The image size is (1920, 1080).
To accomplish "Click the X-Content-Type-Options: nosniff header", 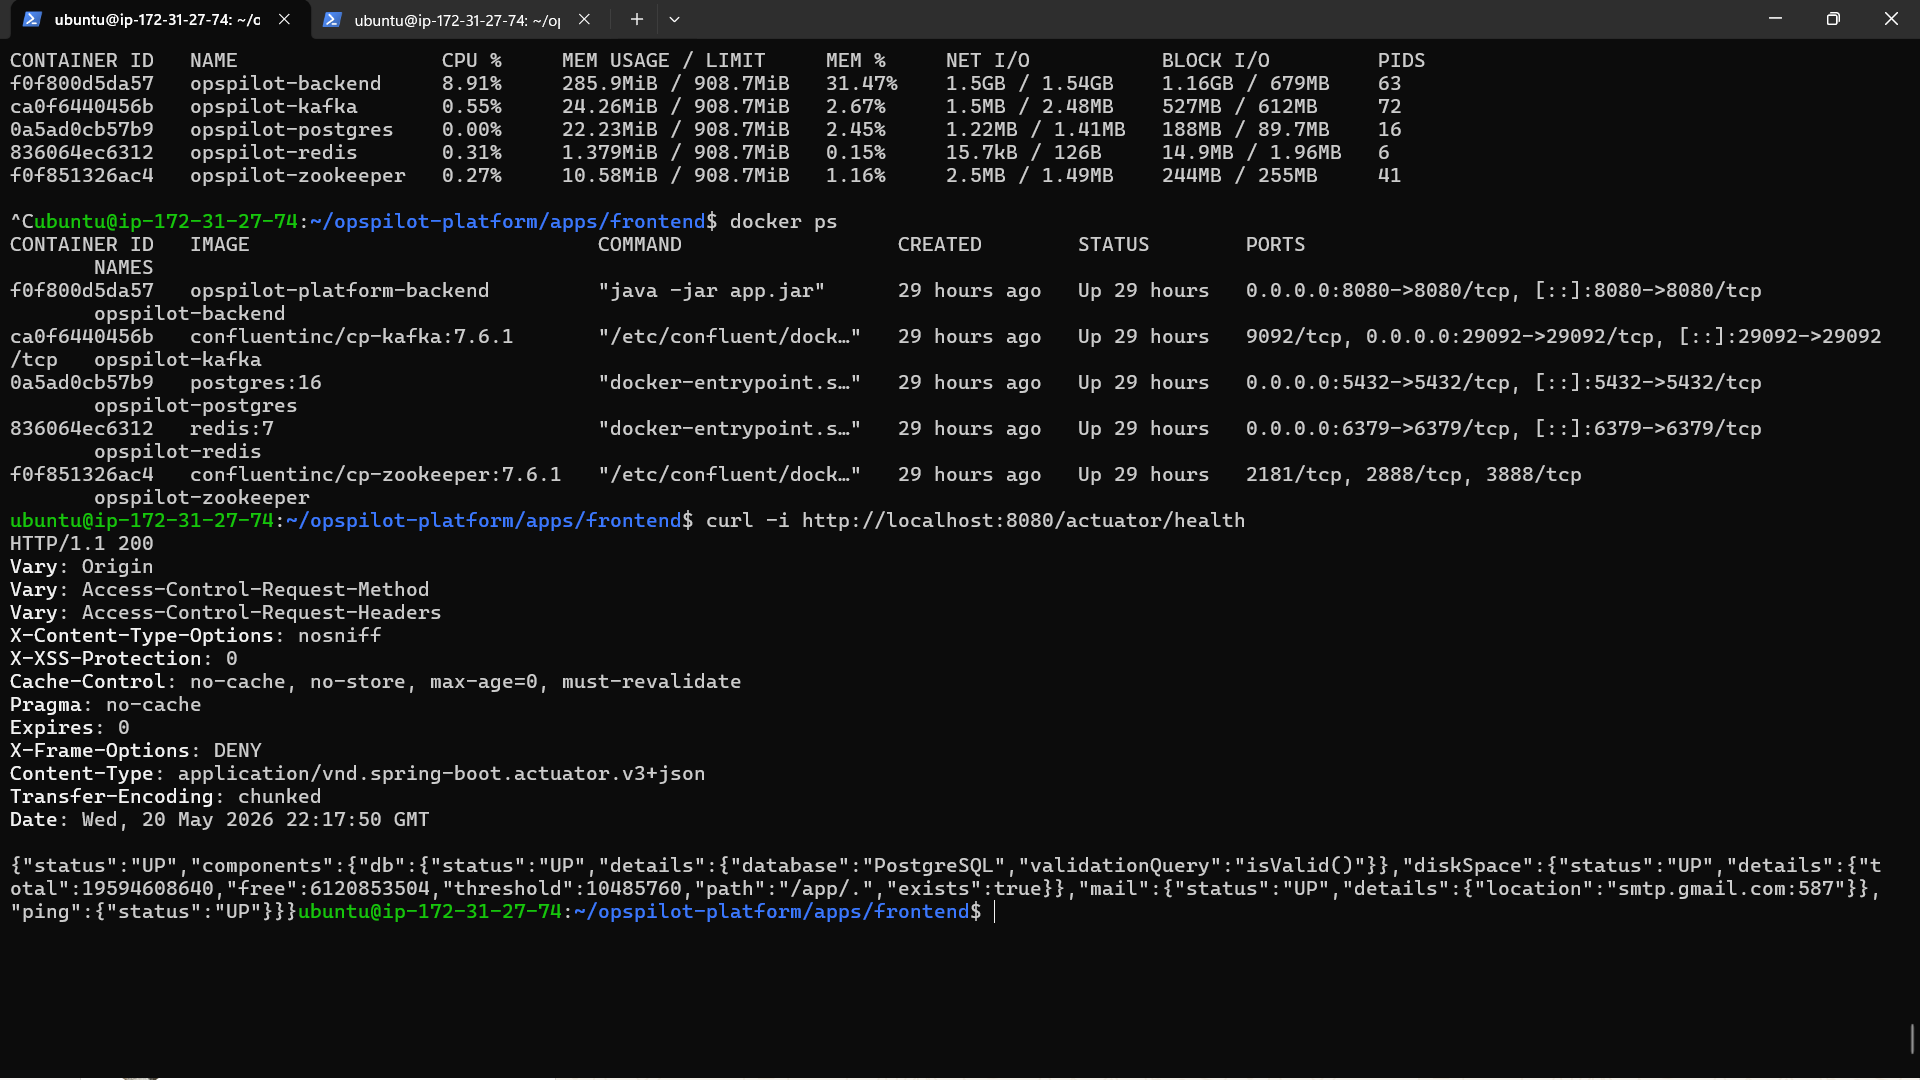I will click(x=196, y=636).
